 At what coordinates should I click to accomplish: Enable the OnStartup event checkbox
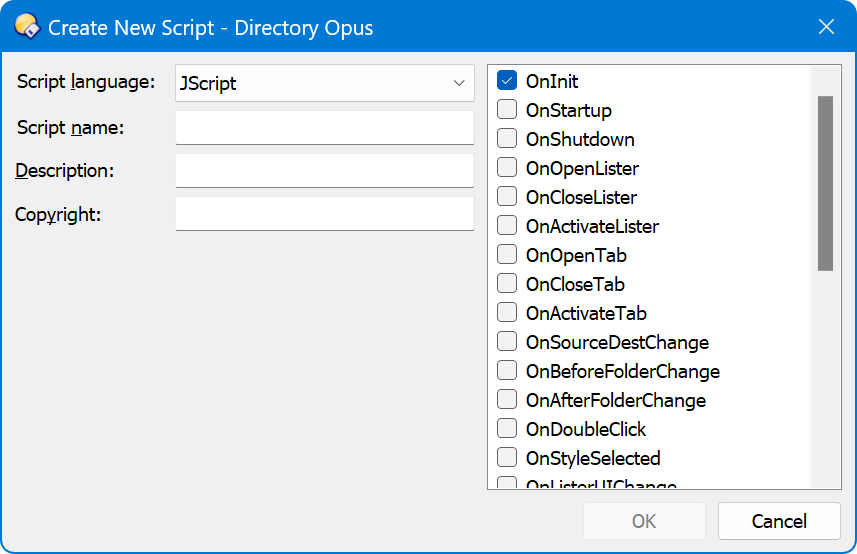tap(507, 109)
